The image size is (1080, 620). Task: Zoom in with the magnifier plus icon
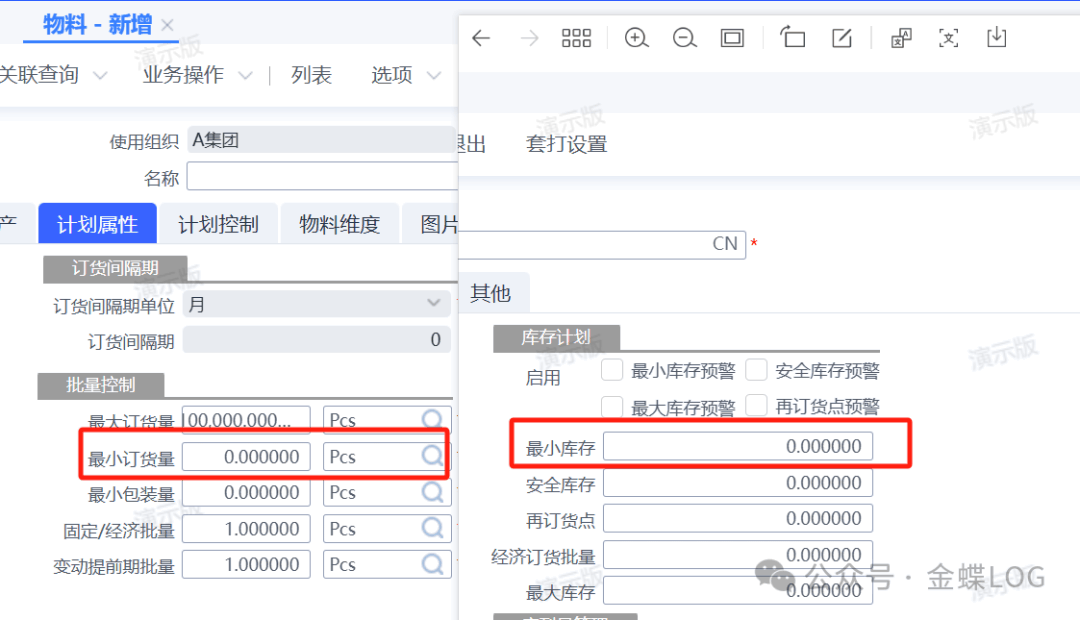(x=636, y=38)
